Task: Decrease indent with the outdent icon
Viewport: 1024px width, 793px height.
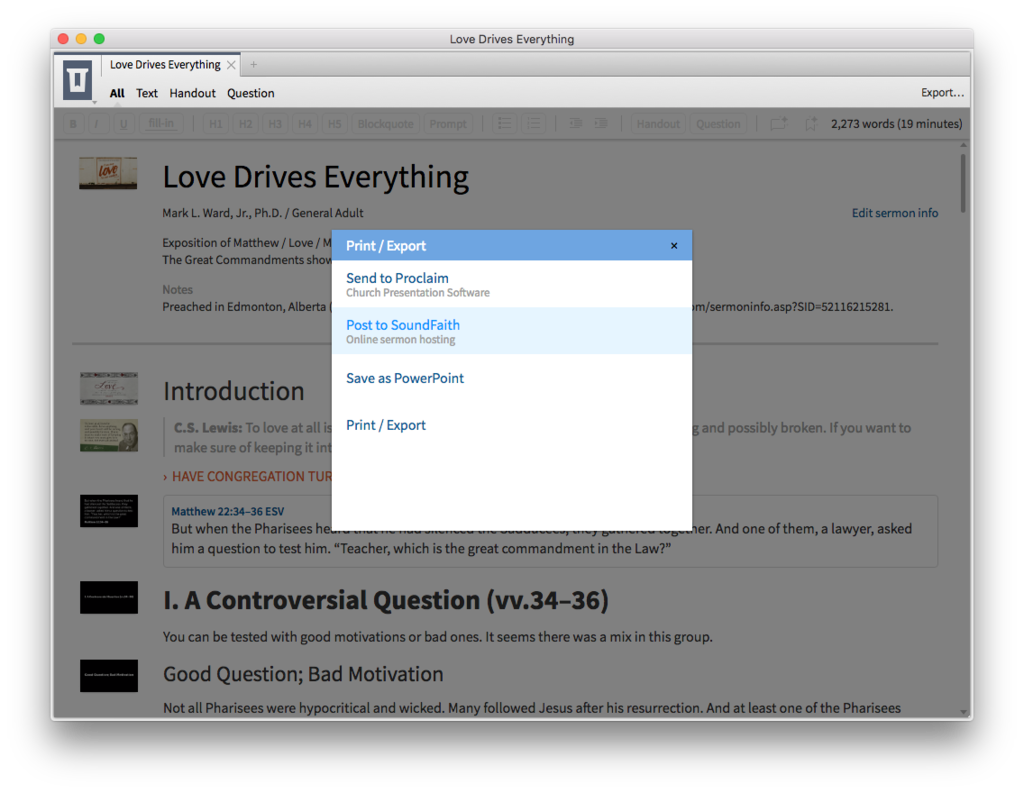Action: tap(575, 123)
